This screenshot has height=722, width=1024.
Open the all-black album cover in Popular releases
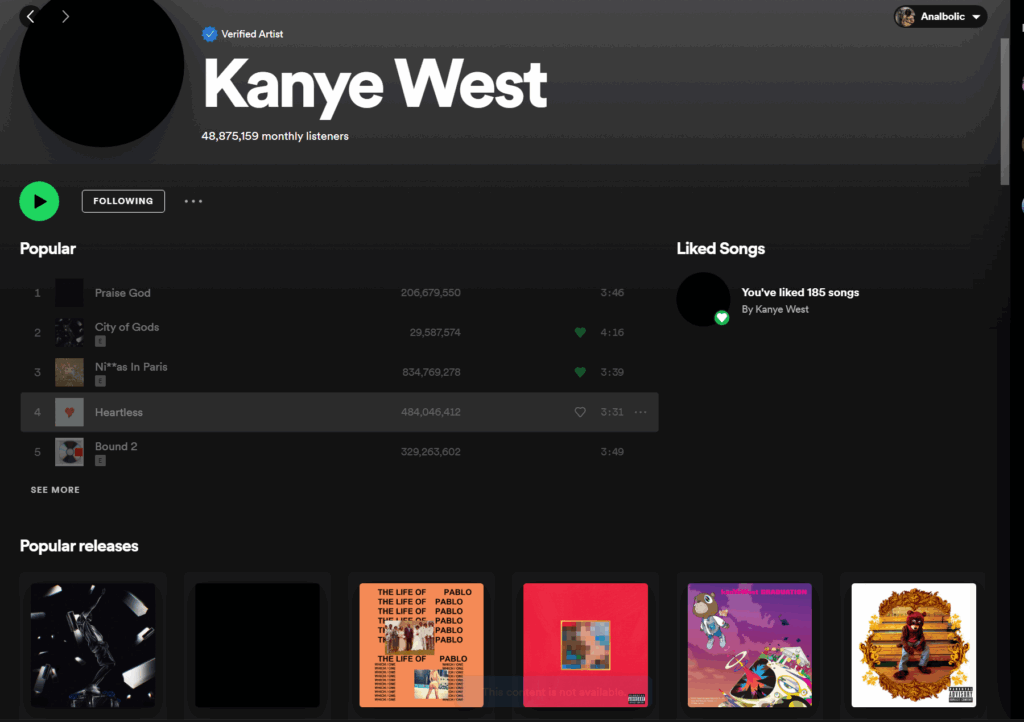(257, 645)
